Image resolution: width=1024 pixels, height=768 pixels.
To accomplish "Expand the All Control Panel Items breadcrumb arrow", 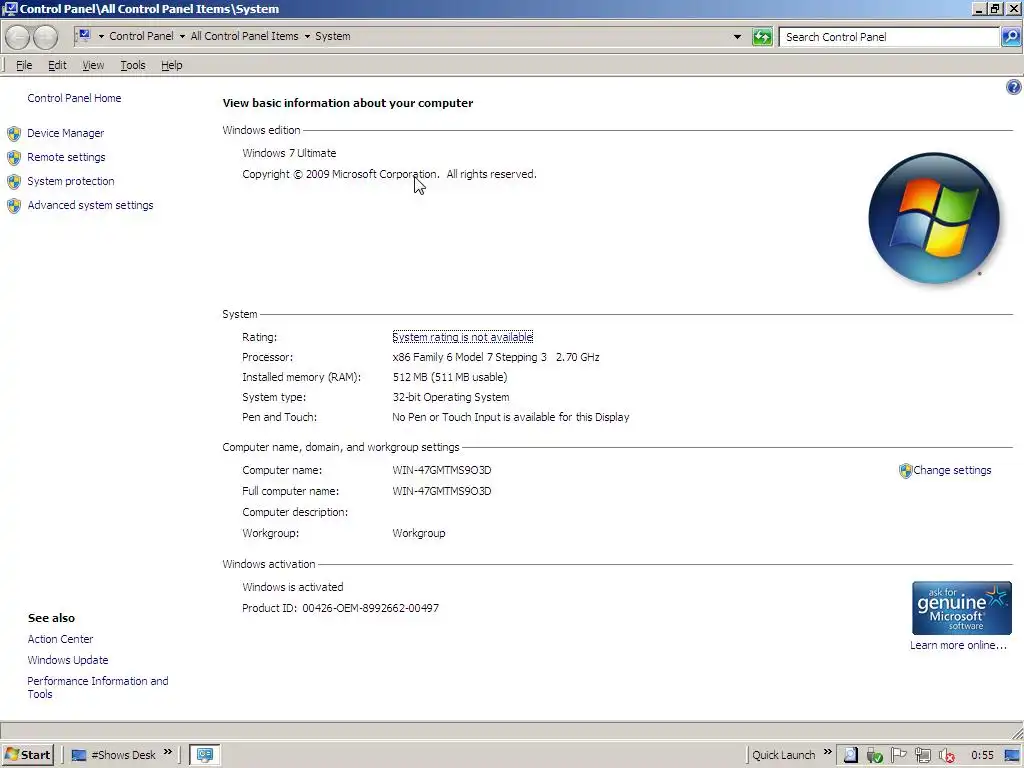I will tap(307, 37).
